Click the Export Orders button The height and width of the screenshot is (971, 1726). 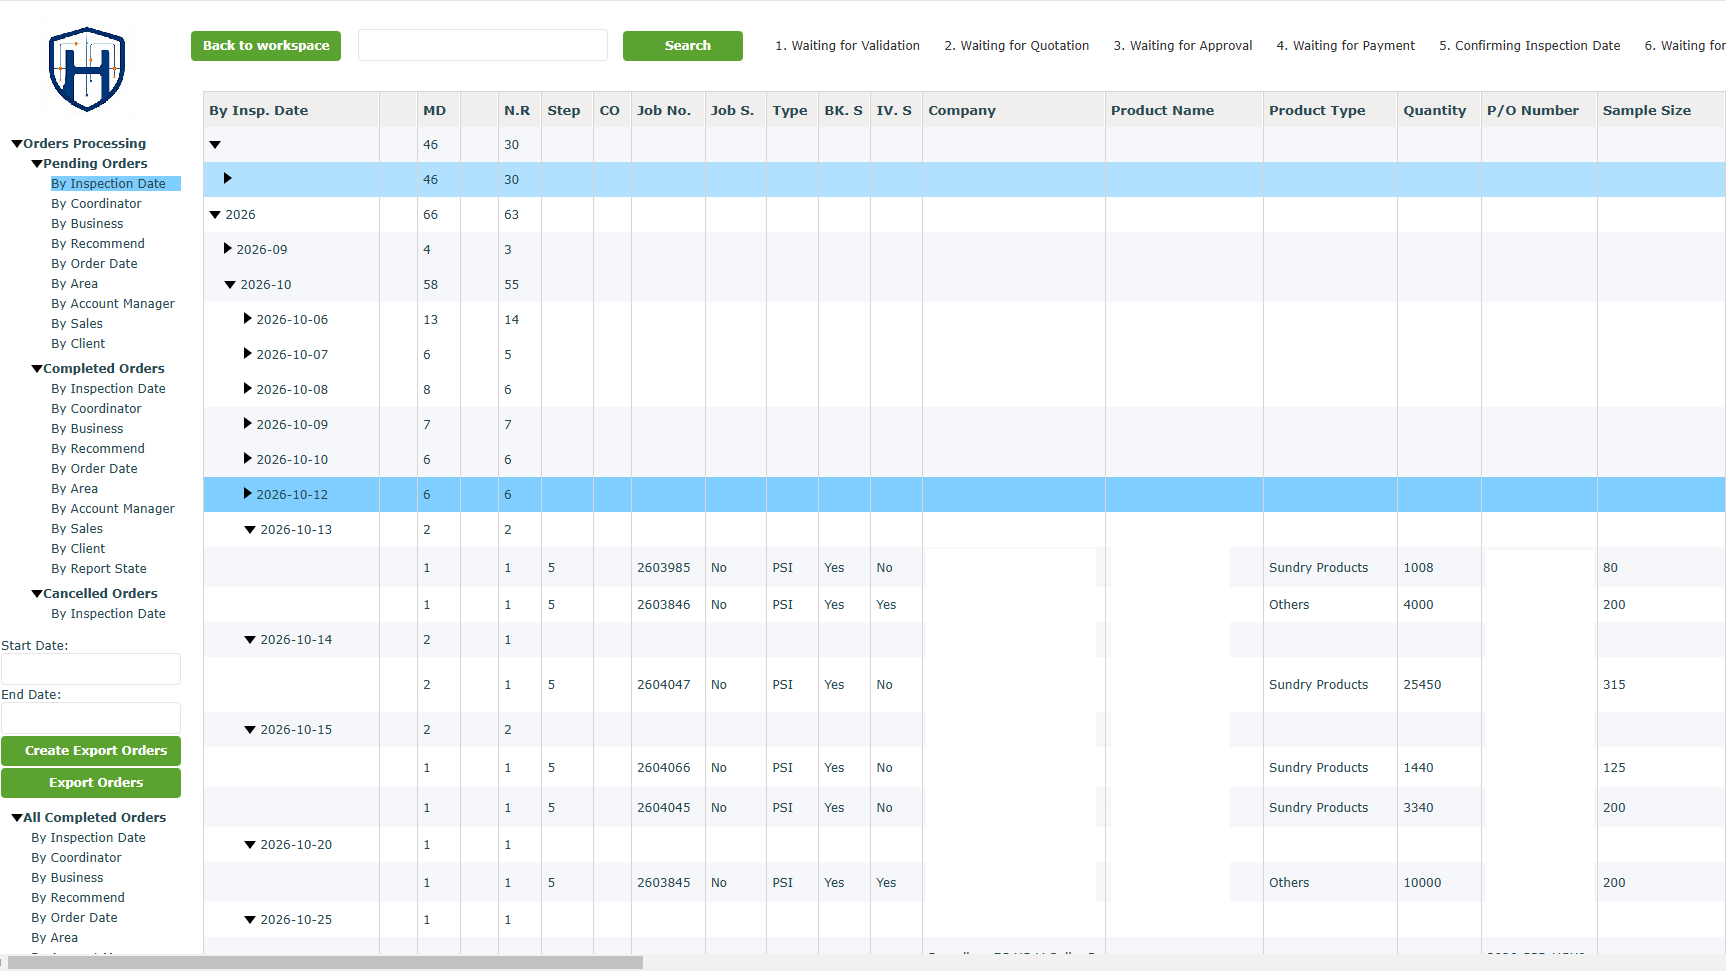click(x=91, y=783)
